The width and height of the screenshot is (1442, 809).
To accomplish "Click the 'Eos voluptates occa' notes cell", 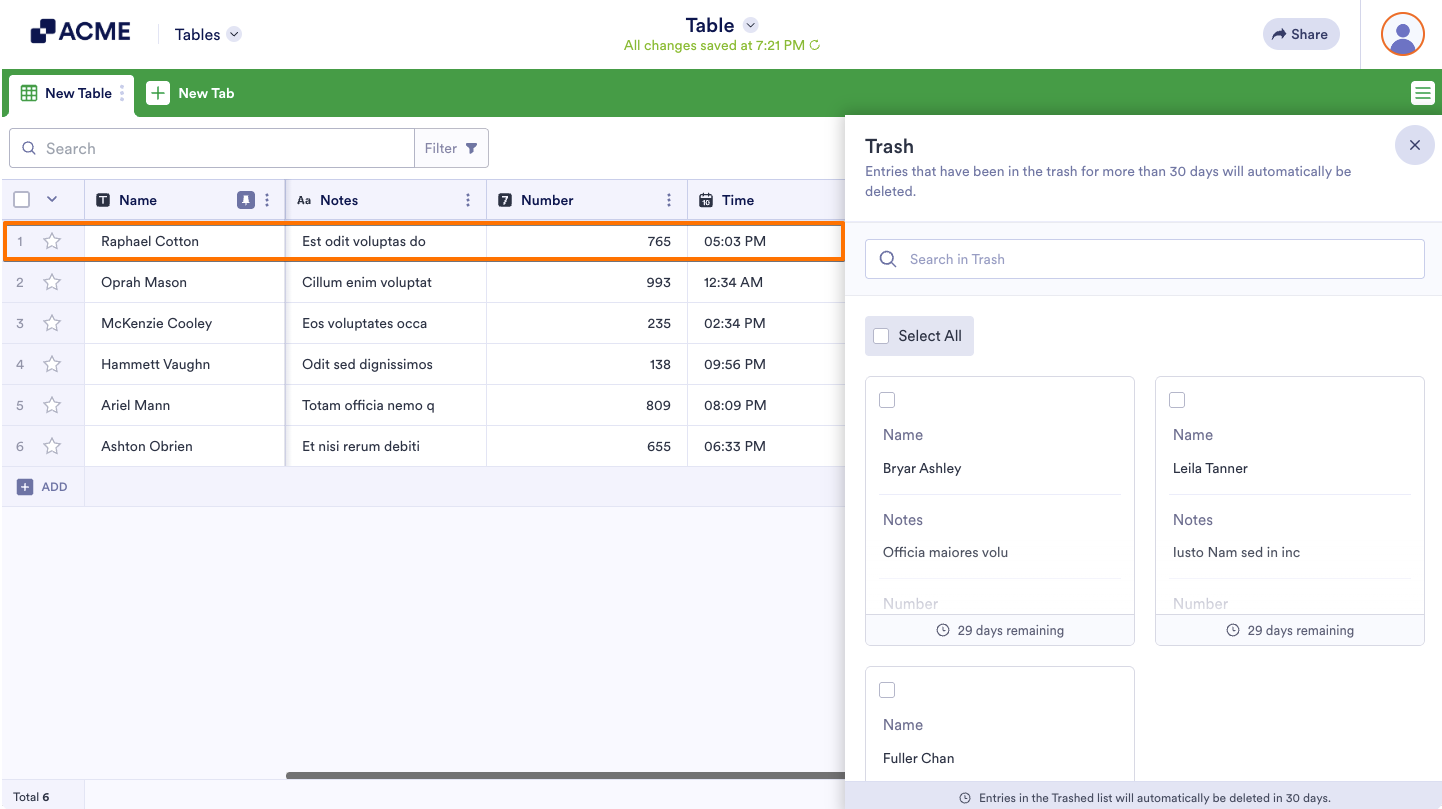I will click(x=386, y=323).
